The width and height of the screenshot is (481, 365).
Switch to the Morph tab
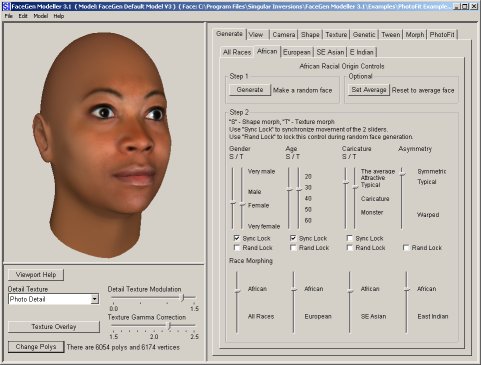(415, 35)
